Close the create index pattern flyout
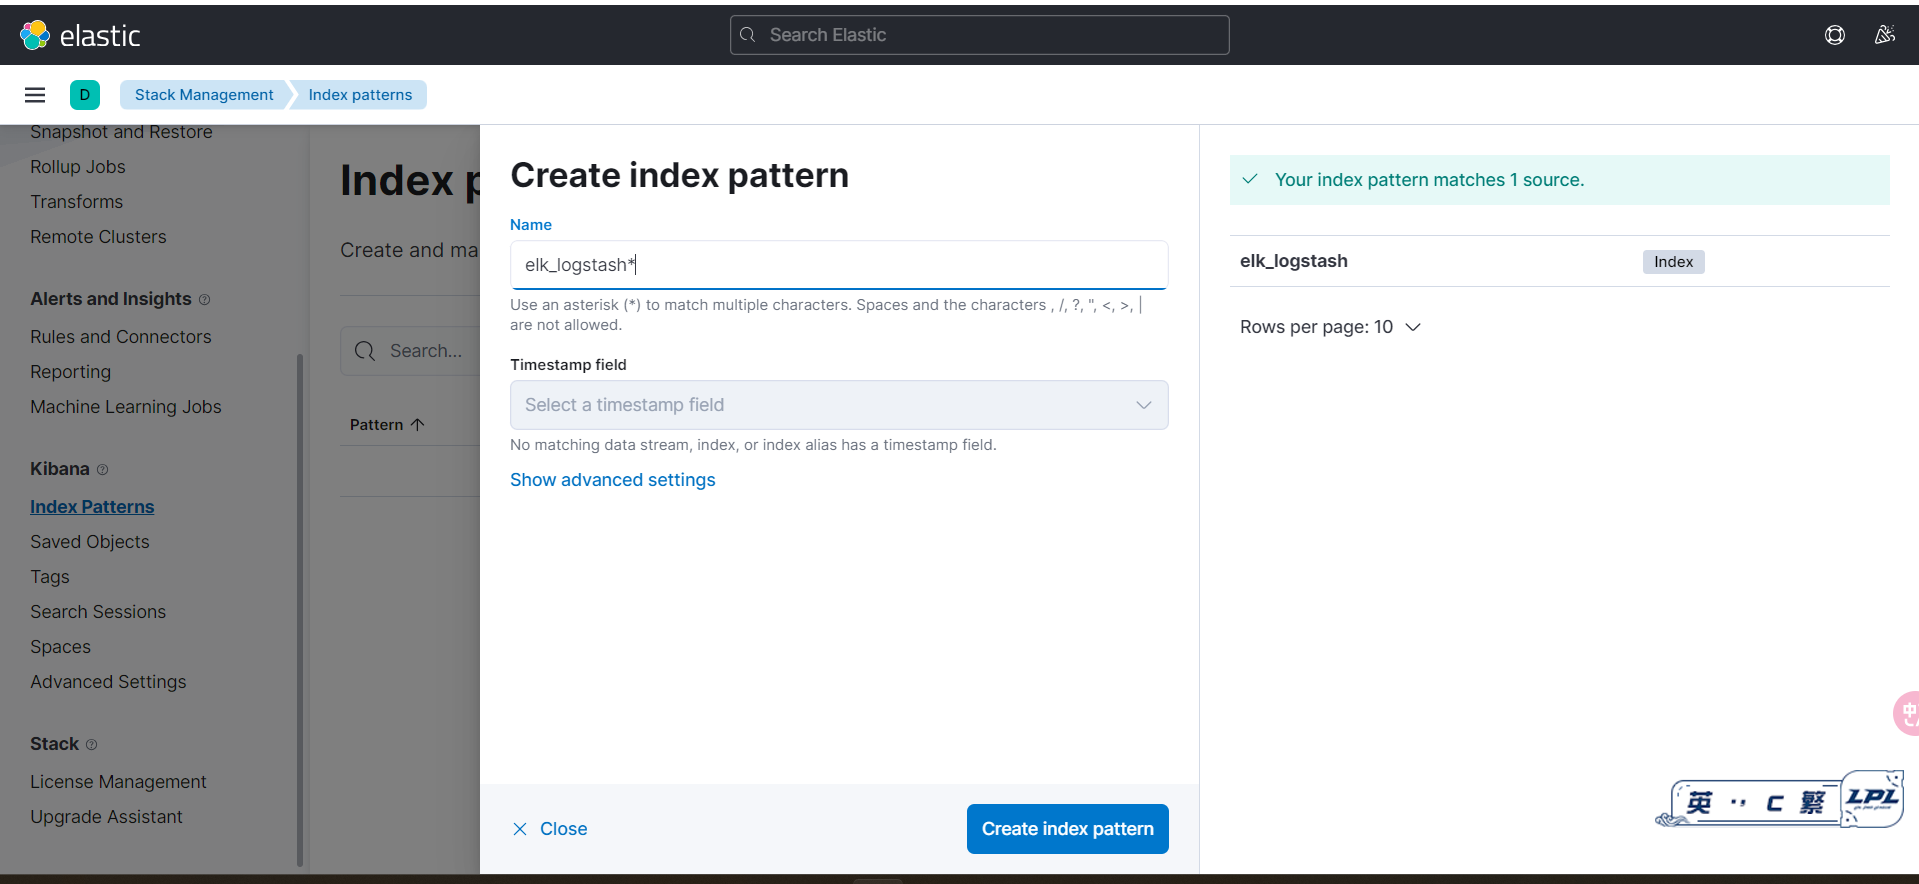Screen dimensions: 1919x884 (550, 829)
